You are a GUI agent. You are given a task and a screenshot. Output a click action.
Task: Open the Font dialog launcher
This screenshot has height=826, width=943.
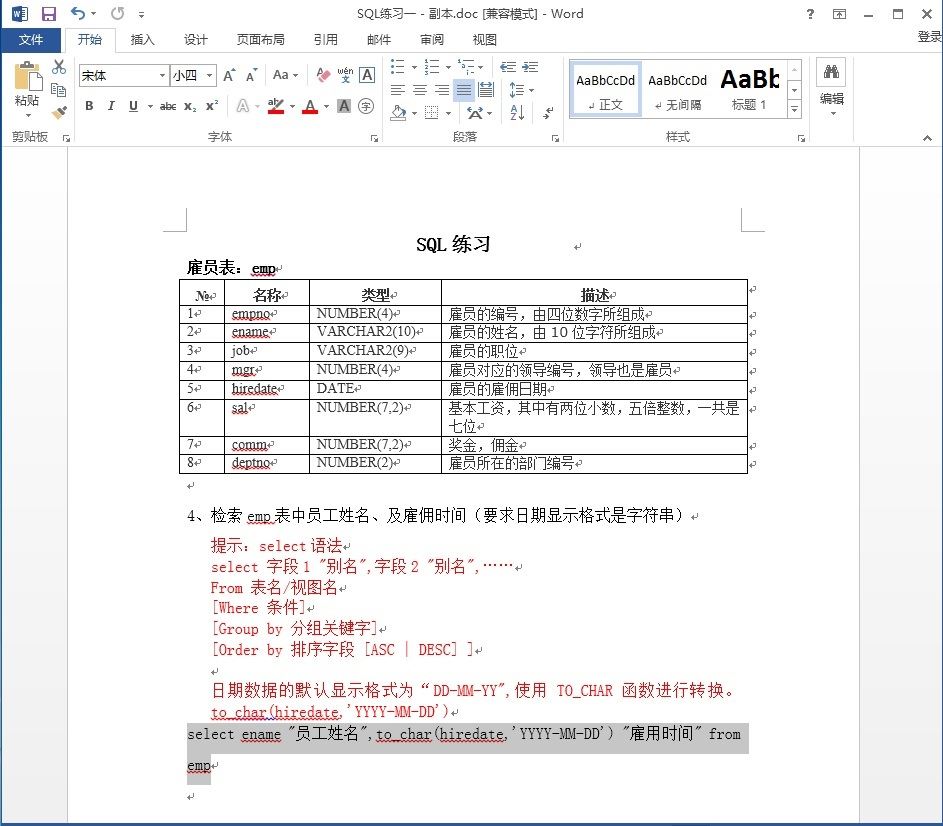(x=375, y=138)
